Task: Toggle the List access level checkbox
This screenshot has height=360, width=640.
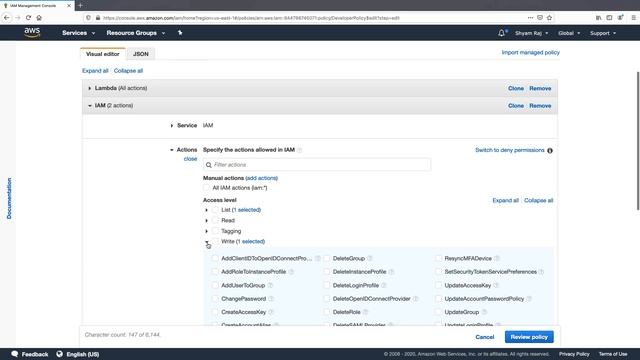Action: tap(215, 210)
